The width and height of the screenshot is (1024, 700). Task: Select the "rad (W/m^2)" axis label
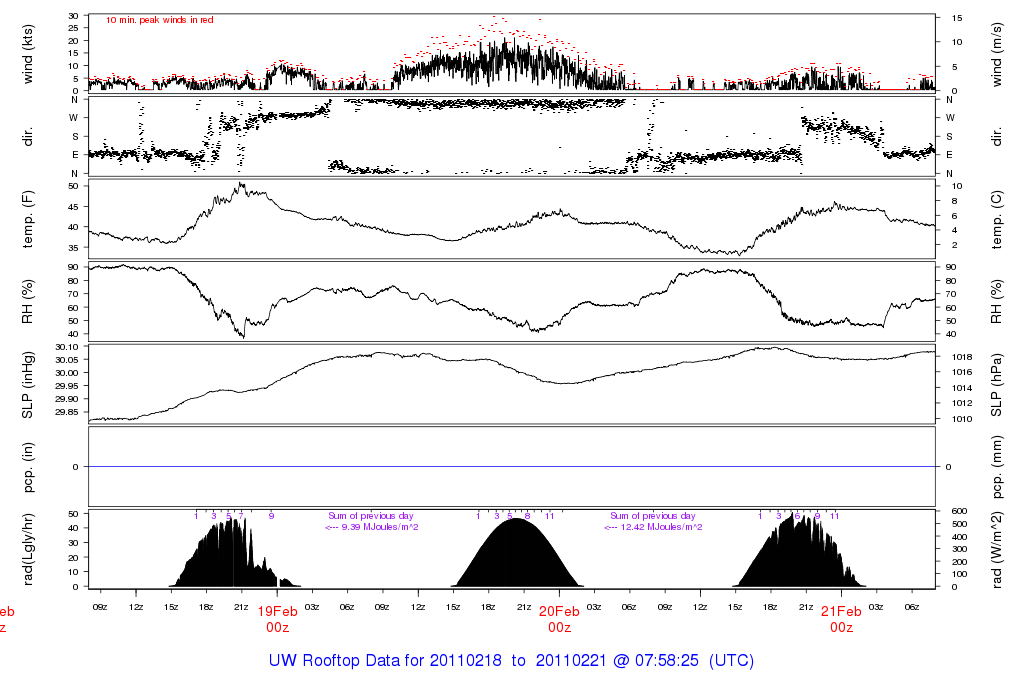point(997,550)
